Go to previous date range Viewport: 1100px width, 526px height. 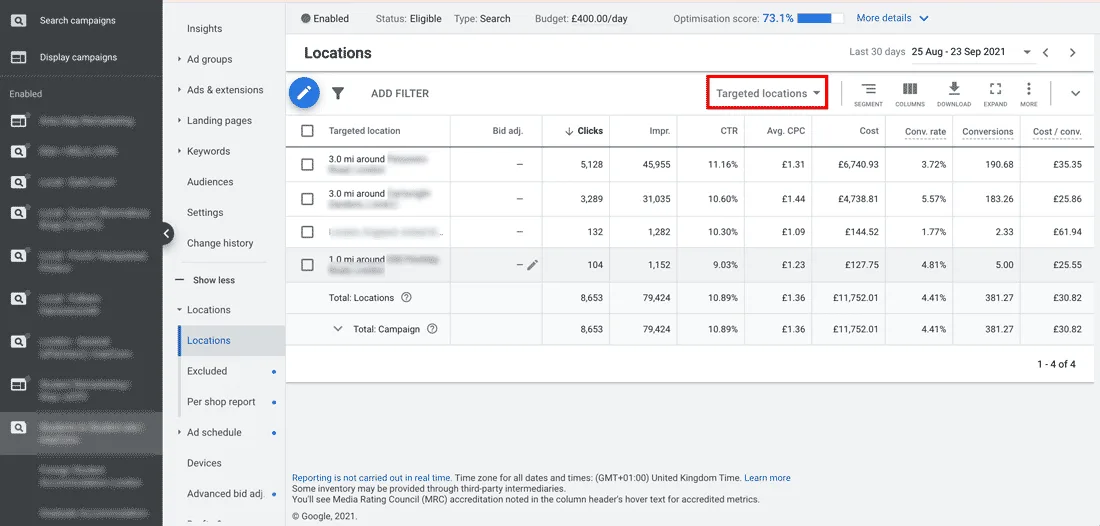click(x=1046, y=53)
